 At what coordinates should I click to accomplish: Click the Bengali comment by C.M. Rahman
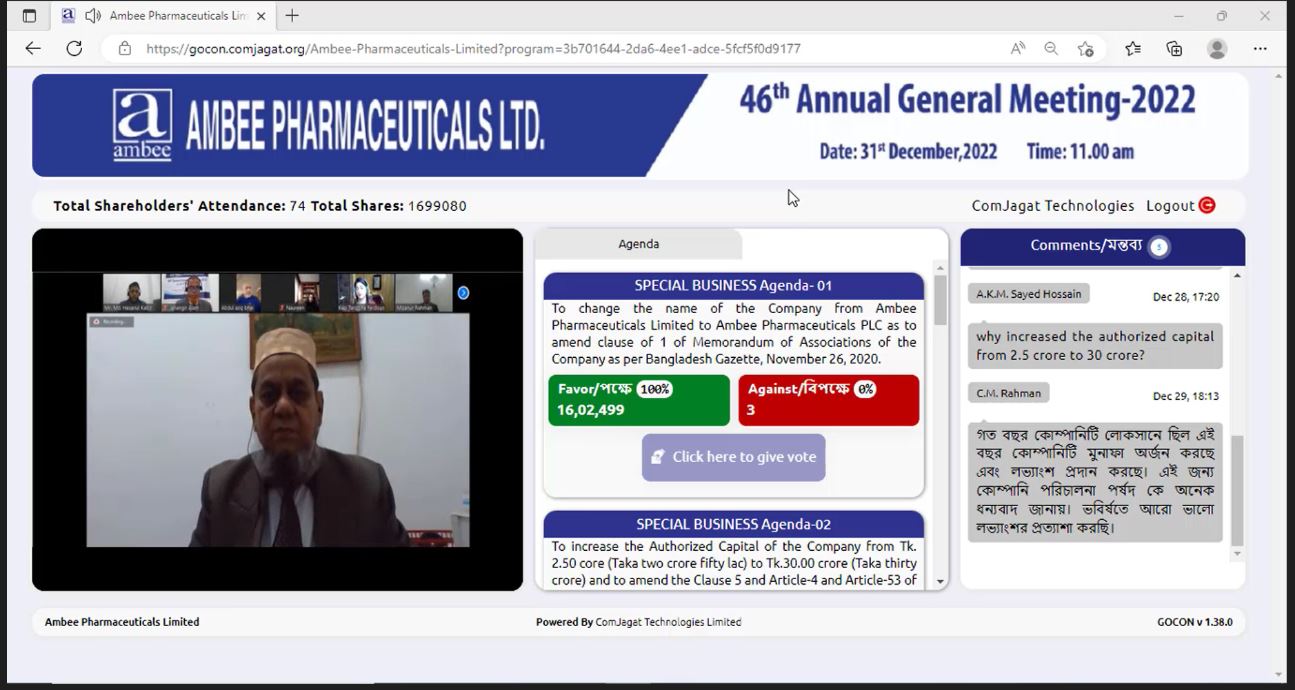(x=1095, y=483)
